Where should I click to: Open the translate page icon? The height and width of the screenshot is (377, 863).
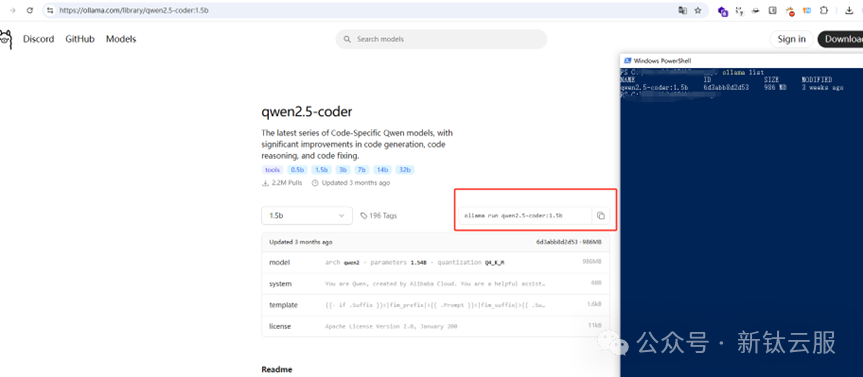point(682,10)
